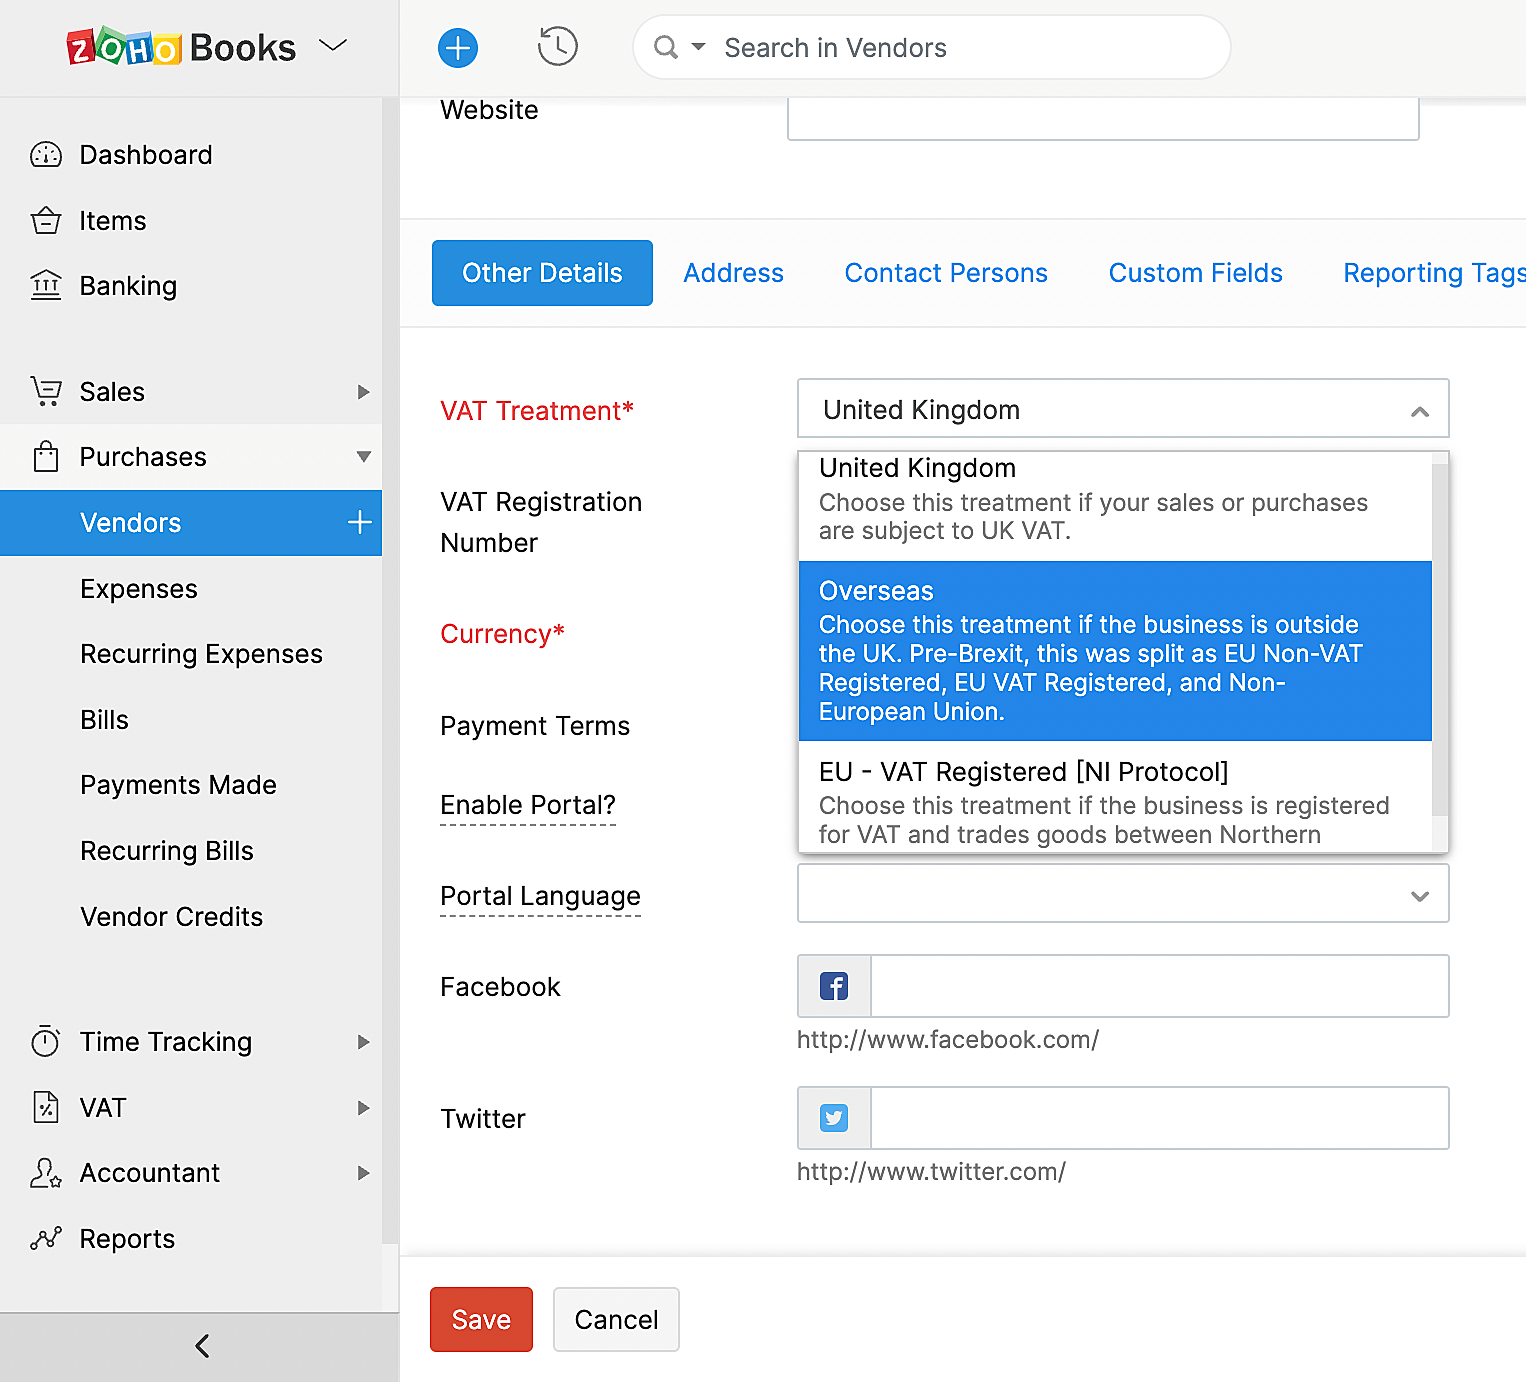Expand the Sales submenu

pos(363,392)
